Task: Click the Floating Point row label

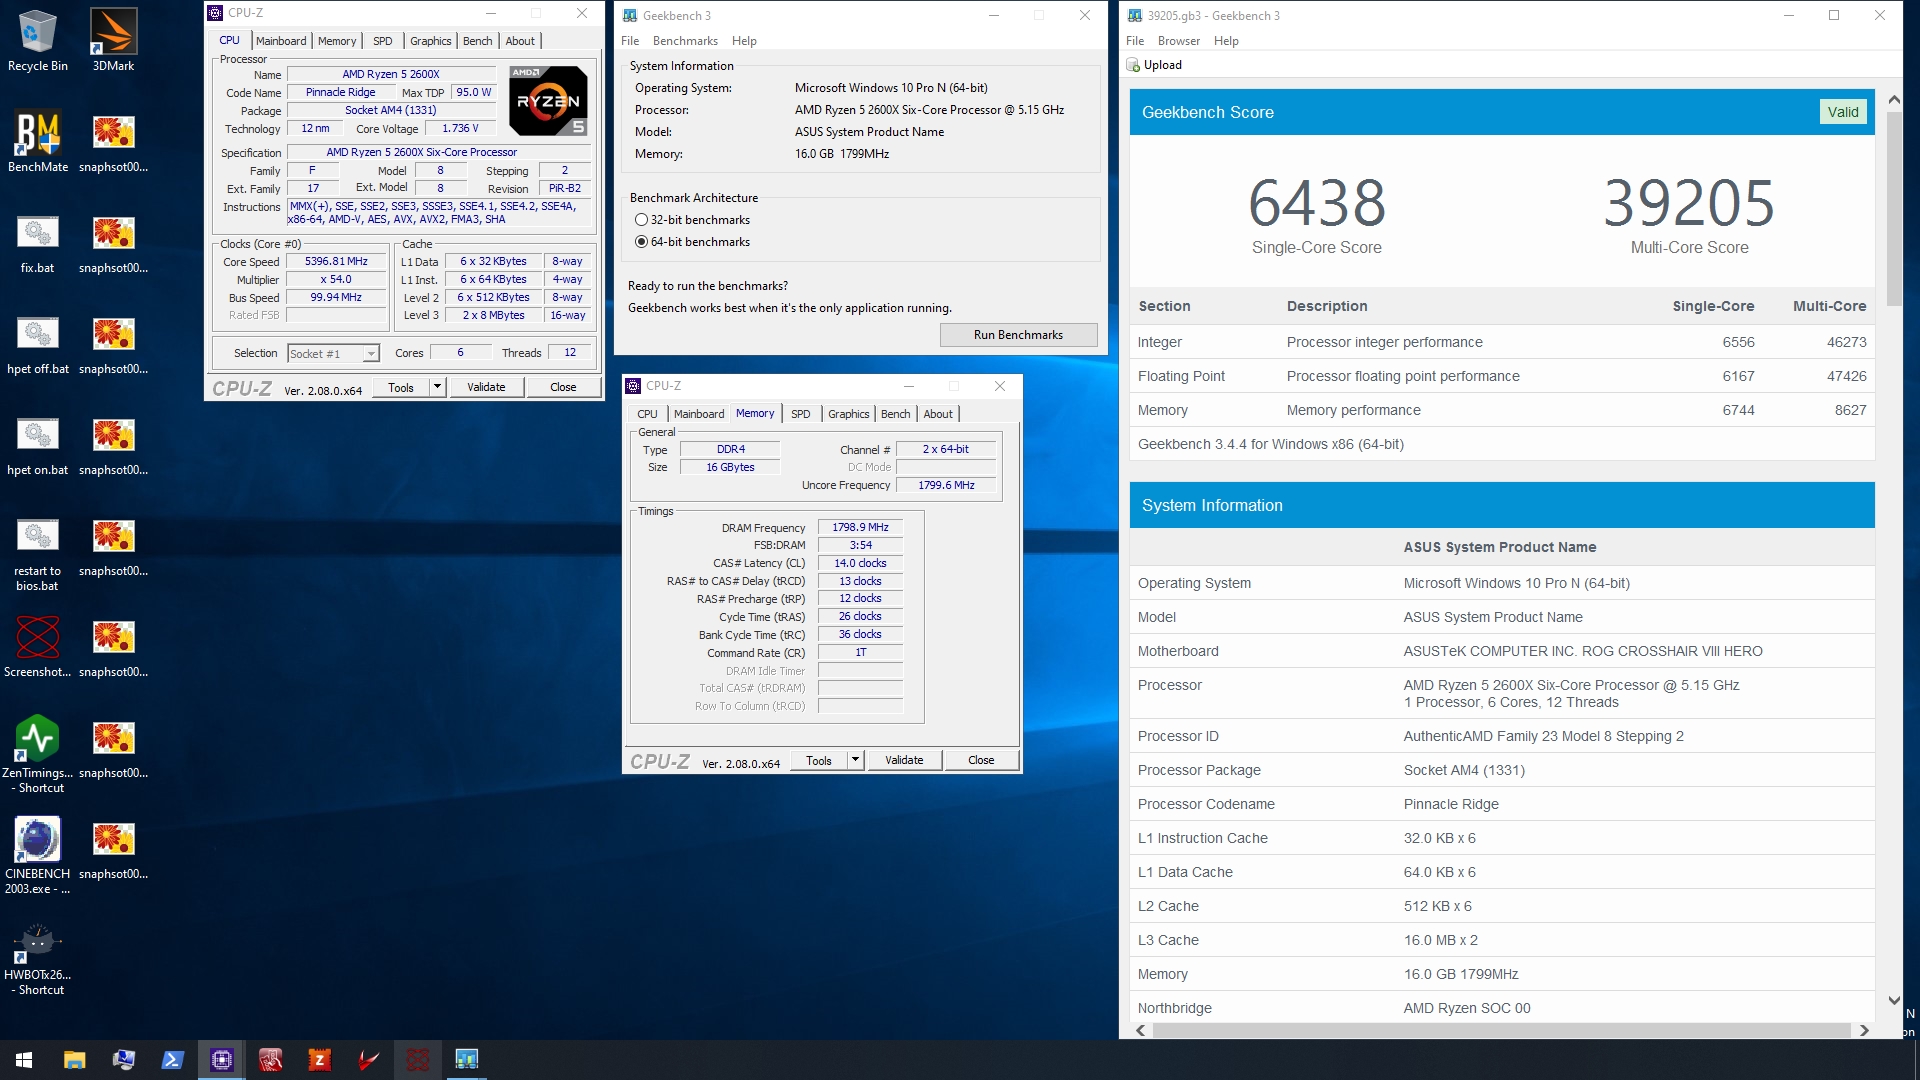Action: click(1181, 376)
